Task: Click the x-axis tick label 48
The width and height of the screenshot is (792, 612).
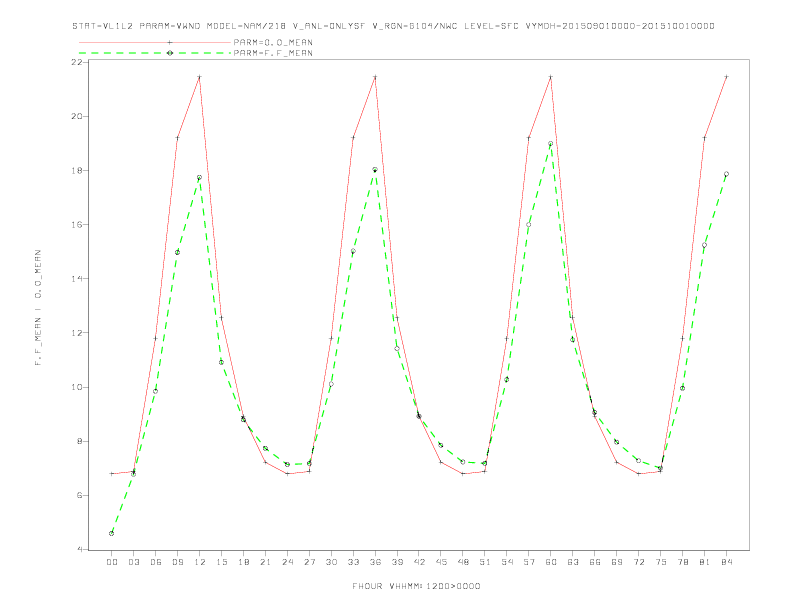Action: [x=463, y=562]
